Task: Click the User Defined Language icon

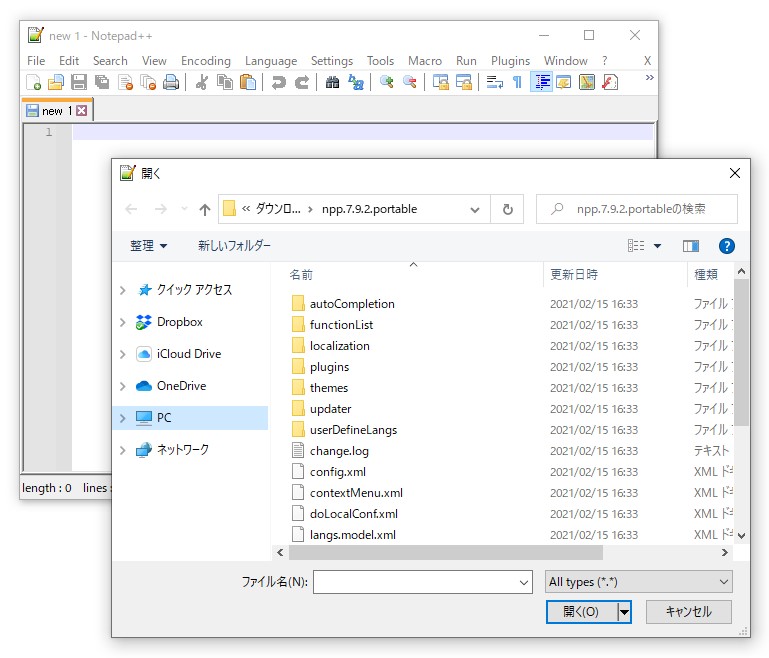Action: tap(564, 82)
